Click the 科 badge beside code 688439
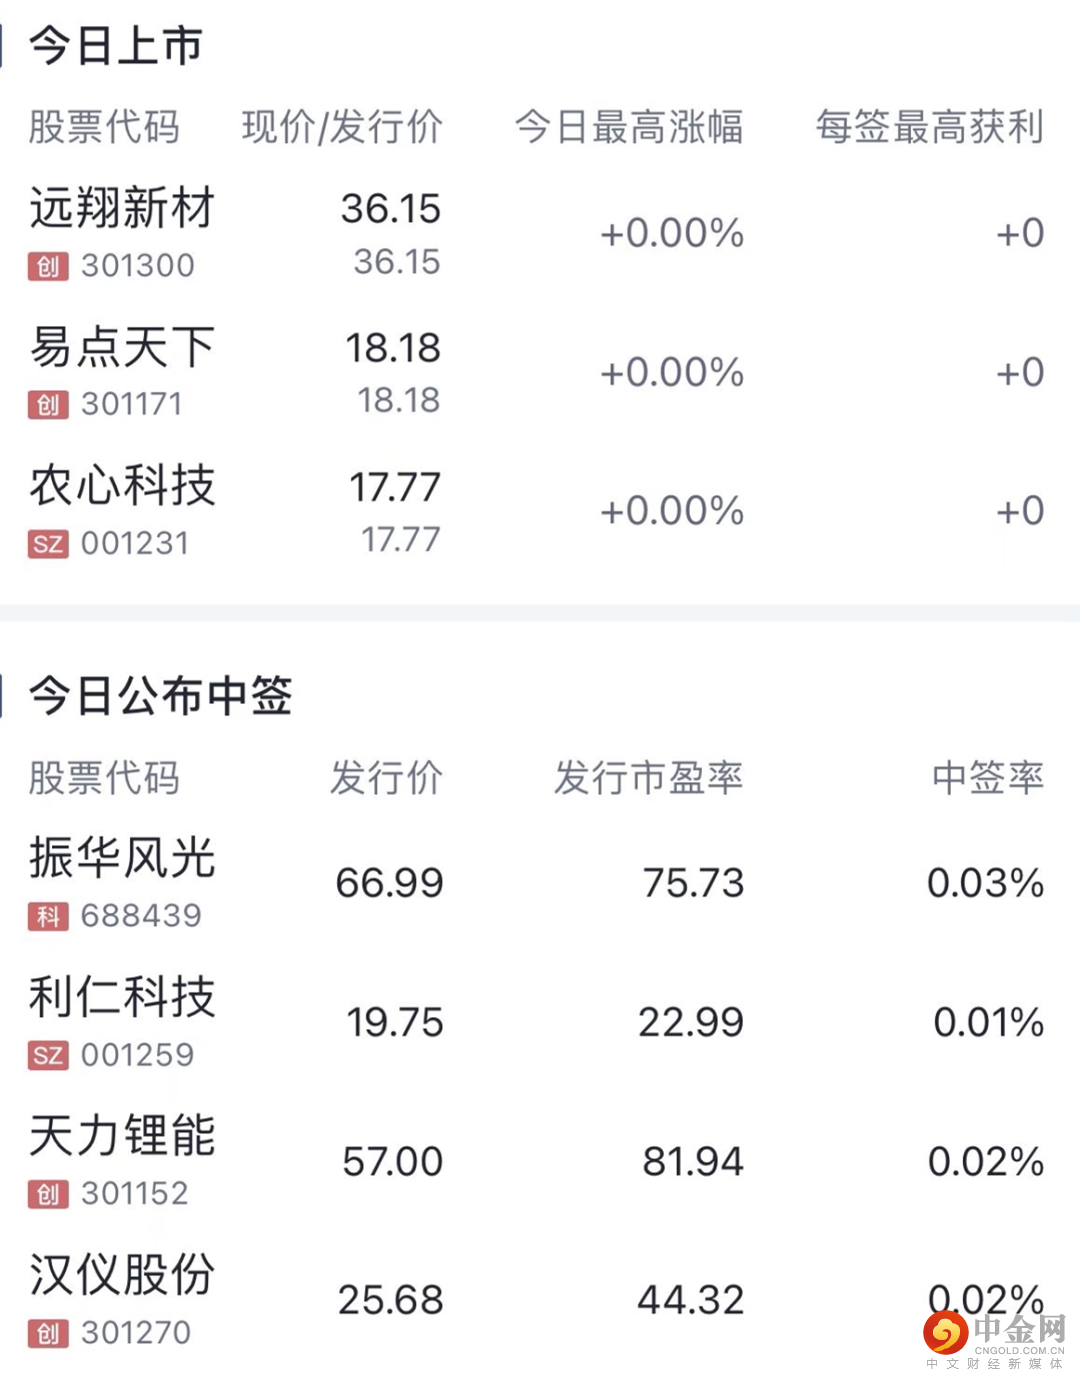The width and height of the screenshot is (1080, 1382). tap(48, 916)
